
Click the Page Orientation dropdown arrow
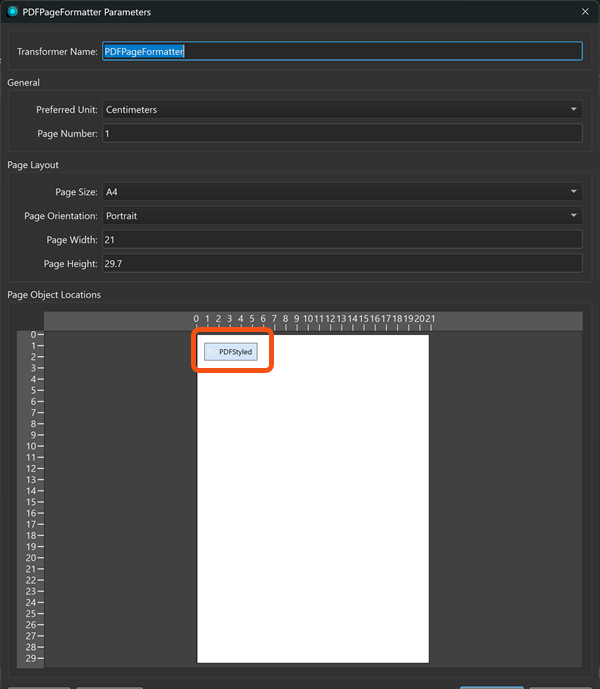[574, 216]
